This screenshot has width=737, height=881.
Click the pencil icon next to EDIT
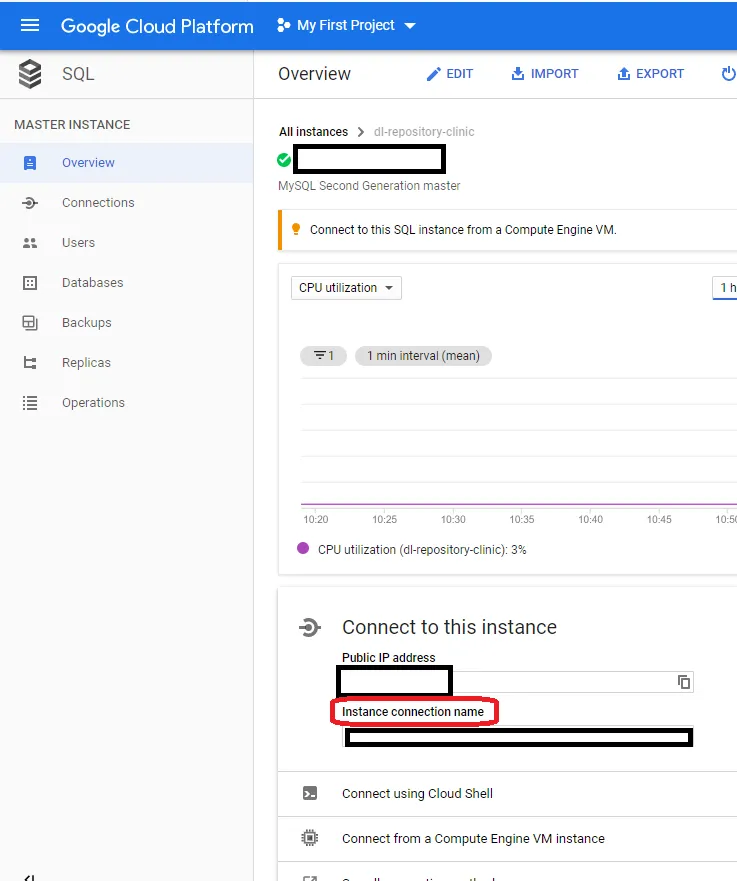(433, 74)
